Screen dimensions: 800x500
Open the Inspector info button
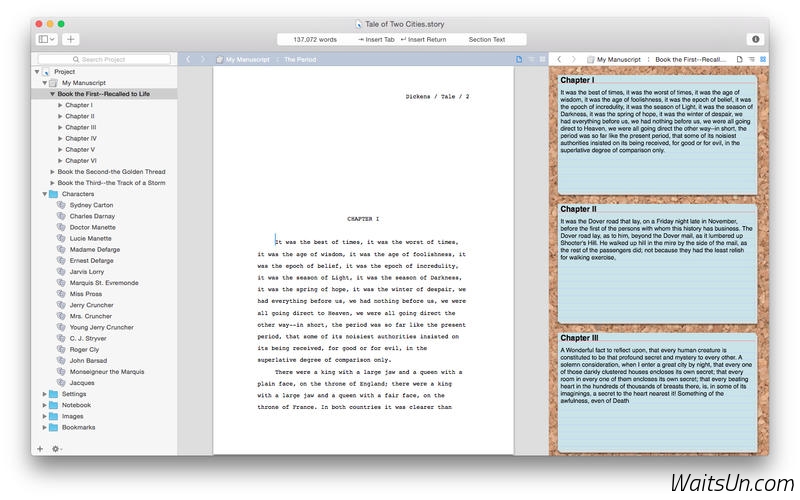click(x=756, y=39)
